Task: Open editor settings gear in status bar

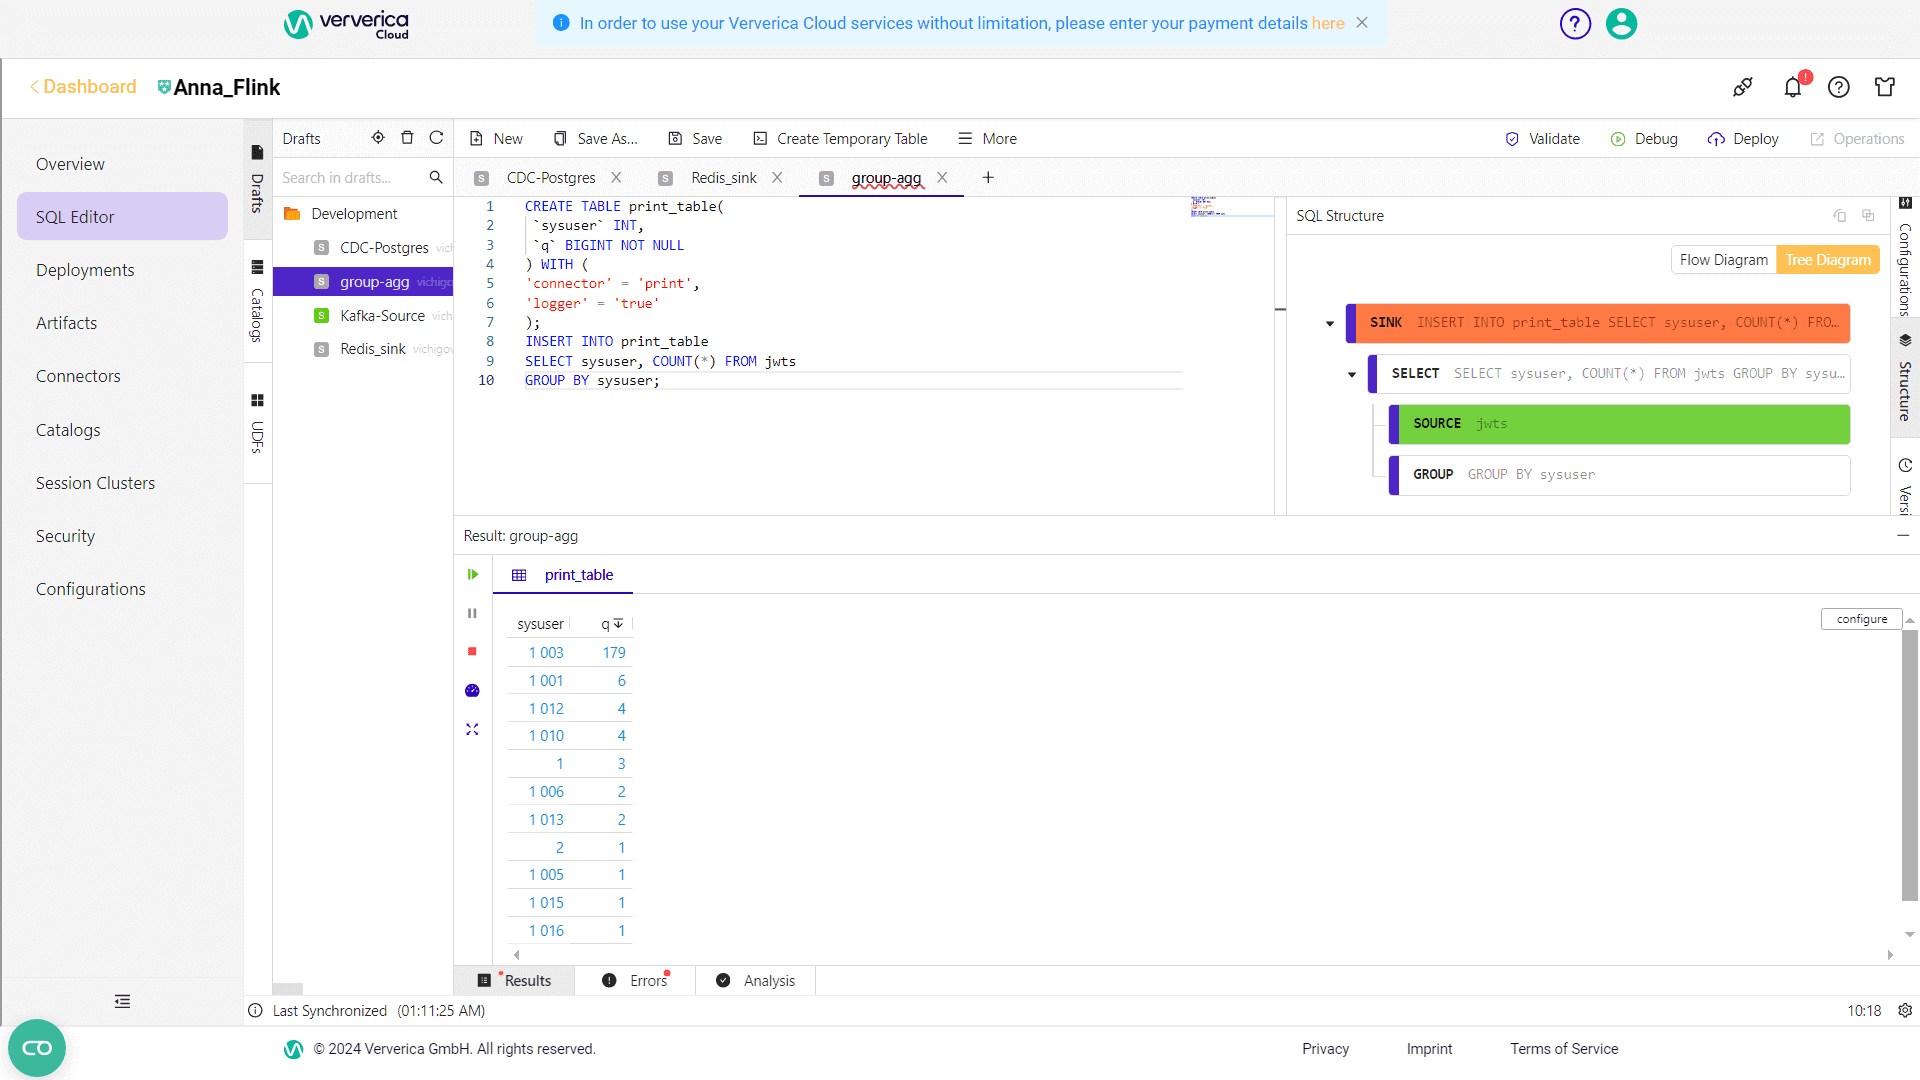Action: pos(1905,1010)
